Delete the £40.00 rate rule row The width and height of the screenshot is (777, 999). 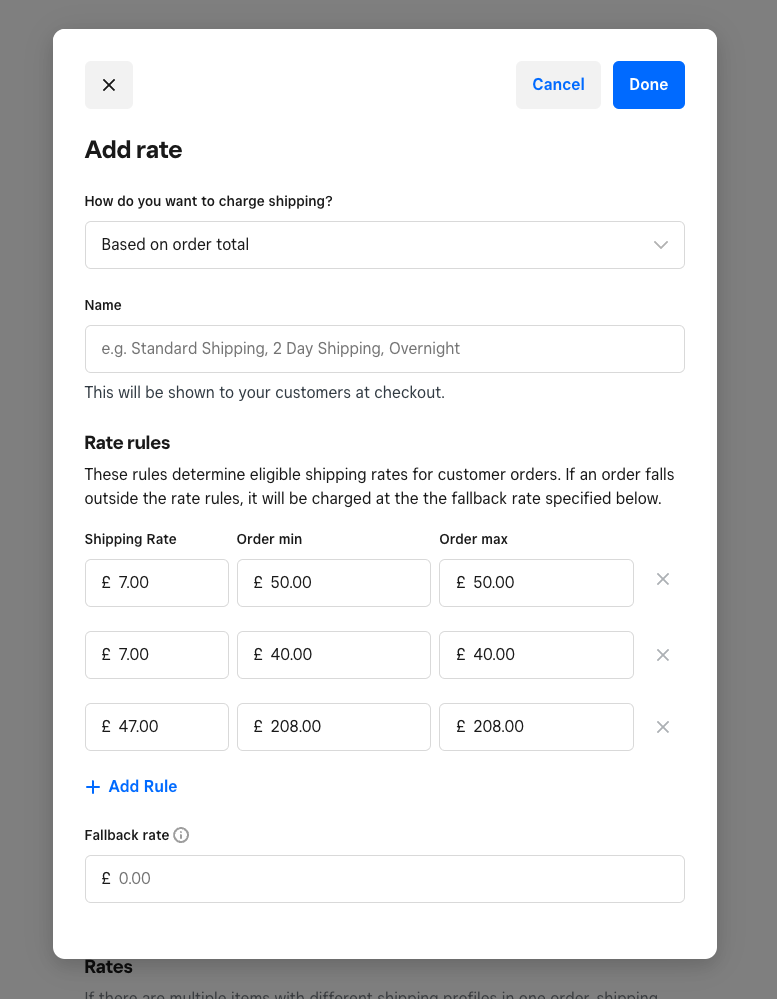662,655
